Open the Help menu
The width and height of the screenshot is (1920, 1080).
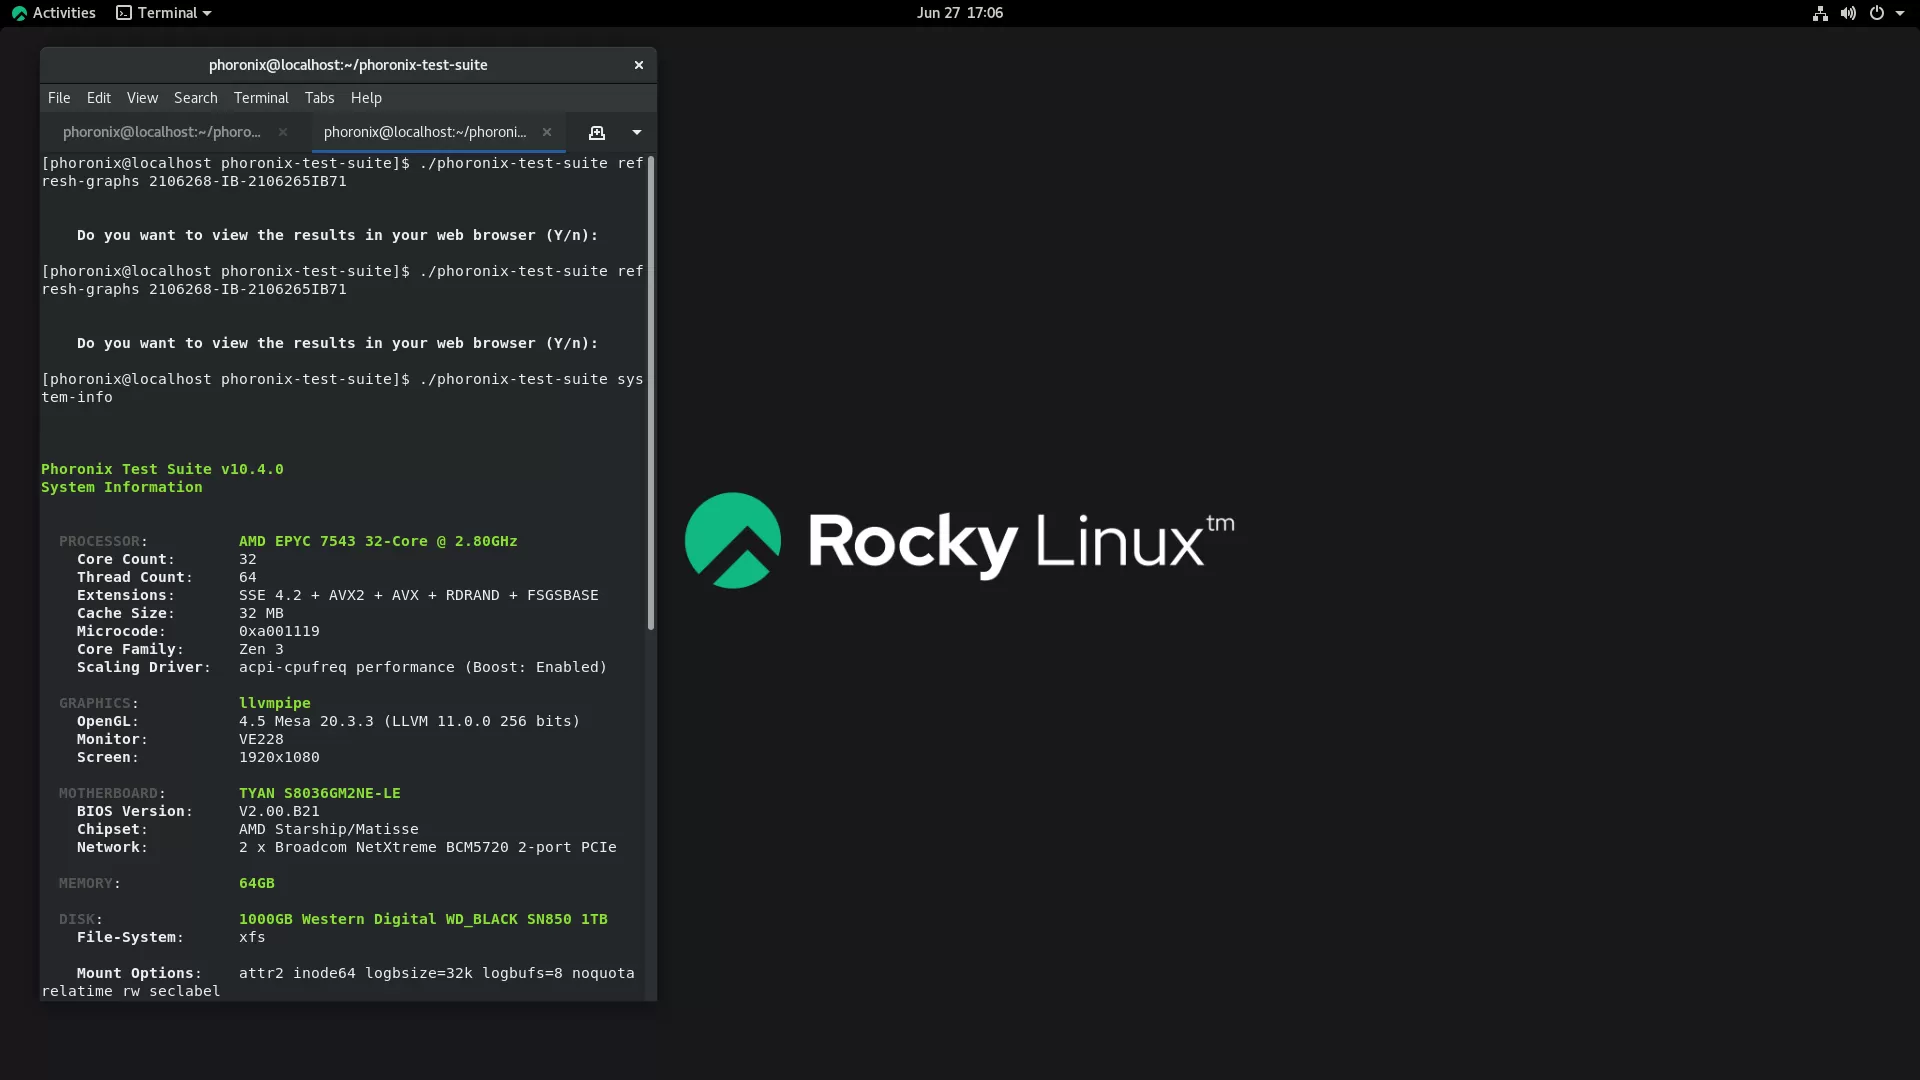(x=366, y=97)
